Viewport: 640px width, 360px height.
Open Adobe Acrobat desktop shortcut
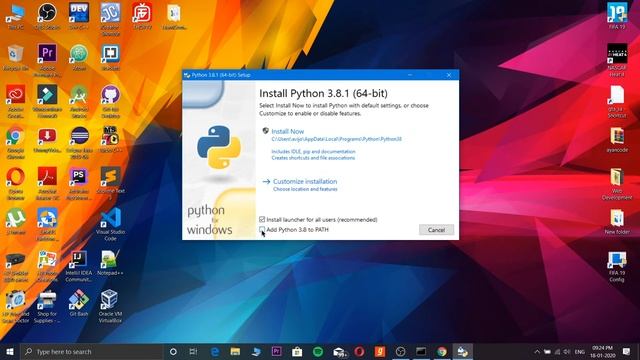[x=47, y=183]
